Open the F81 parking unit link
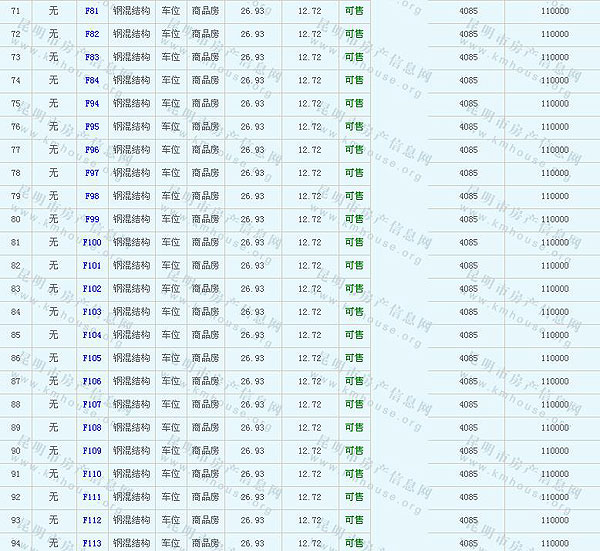This screenshot has height=551, width=600. pyautogui.click(x=91, y=11)
